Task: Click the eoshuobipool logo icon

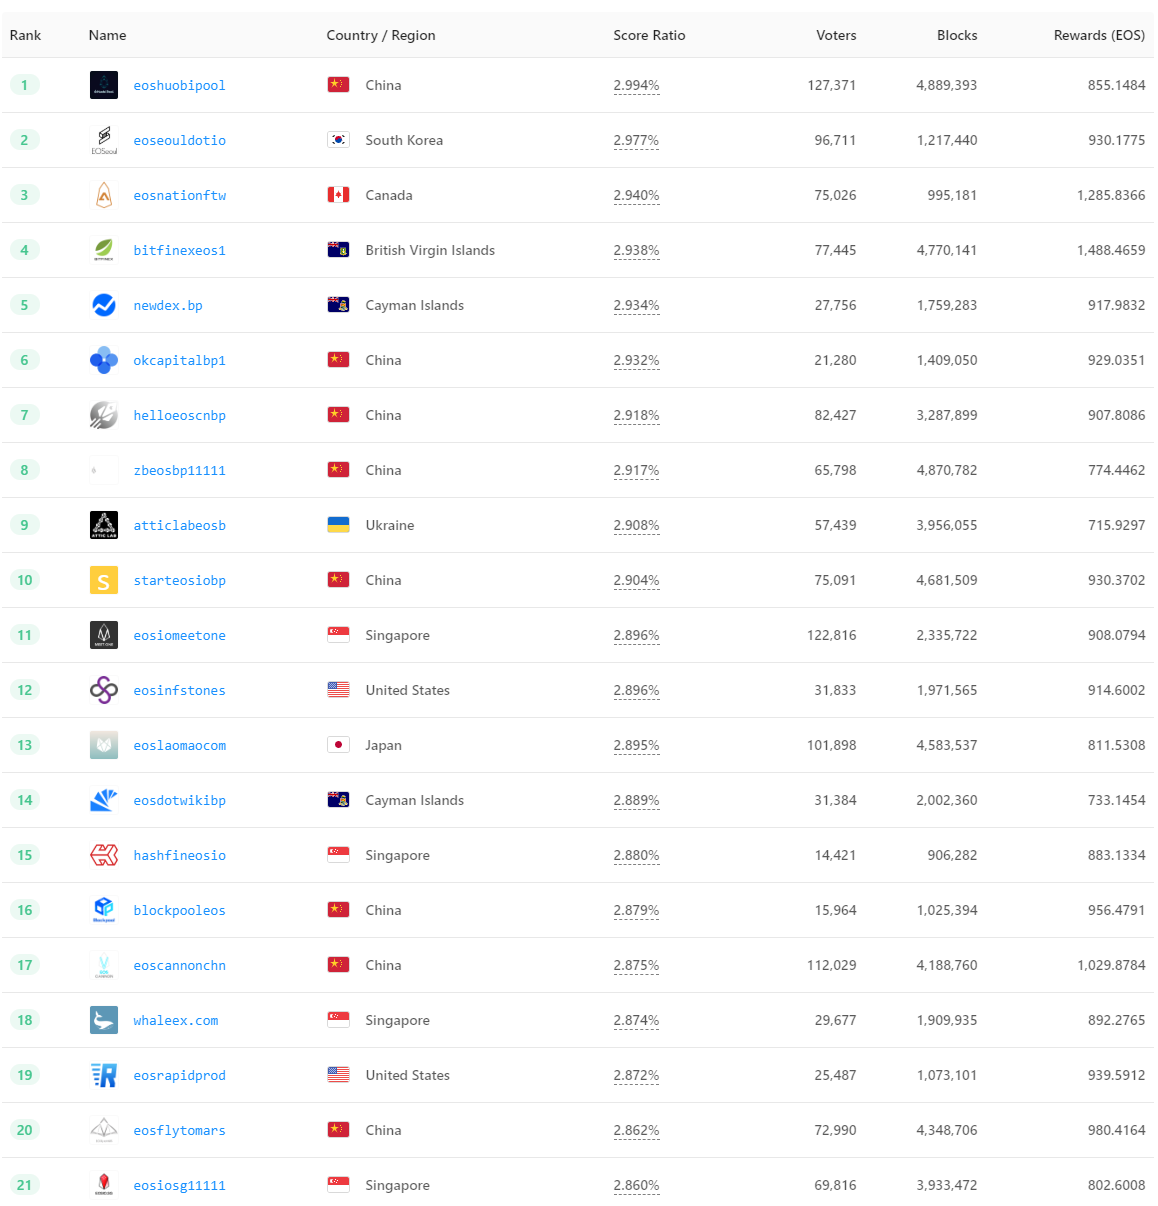Action: 104,85
